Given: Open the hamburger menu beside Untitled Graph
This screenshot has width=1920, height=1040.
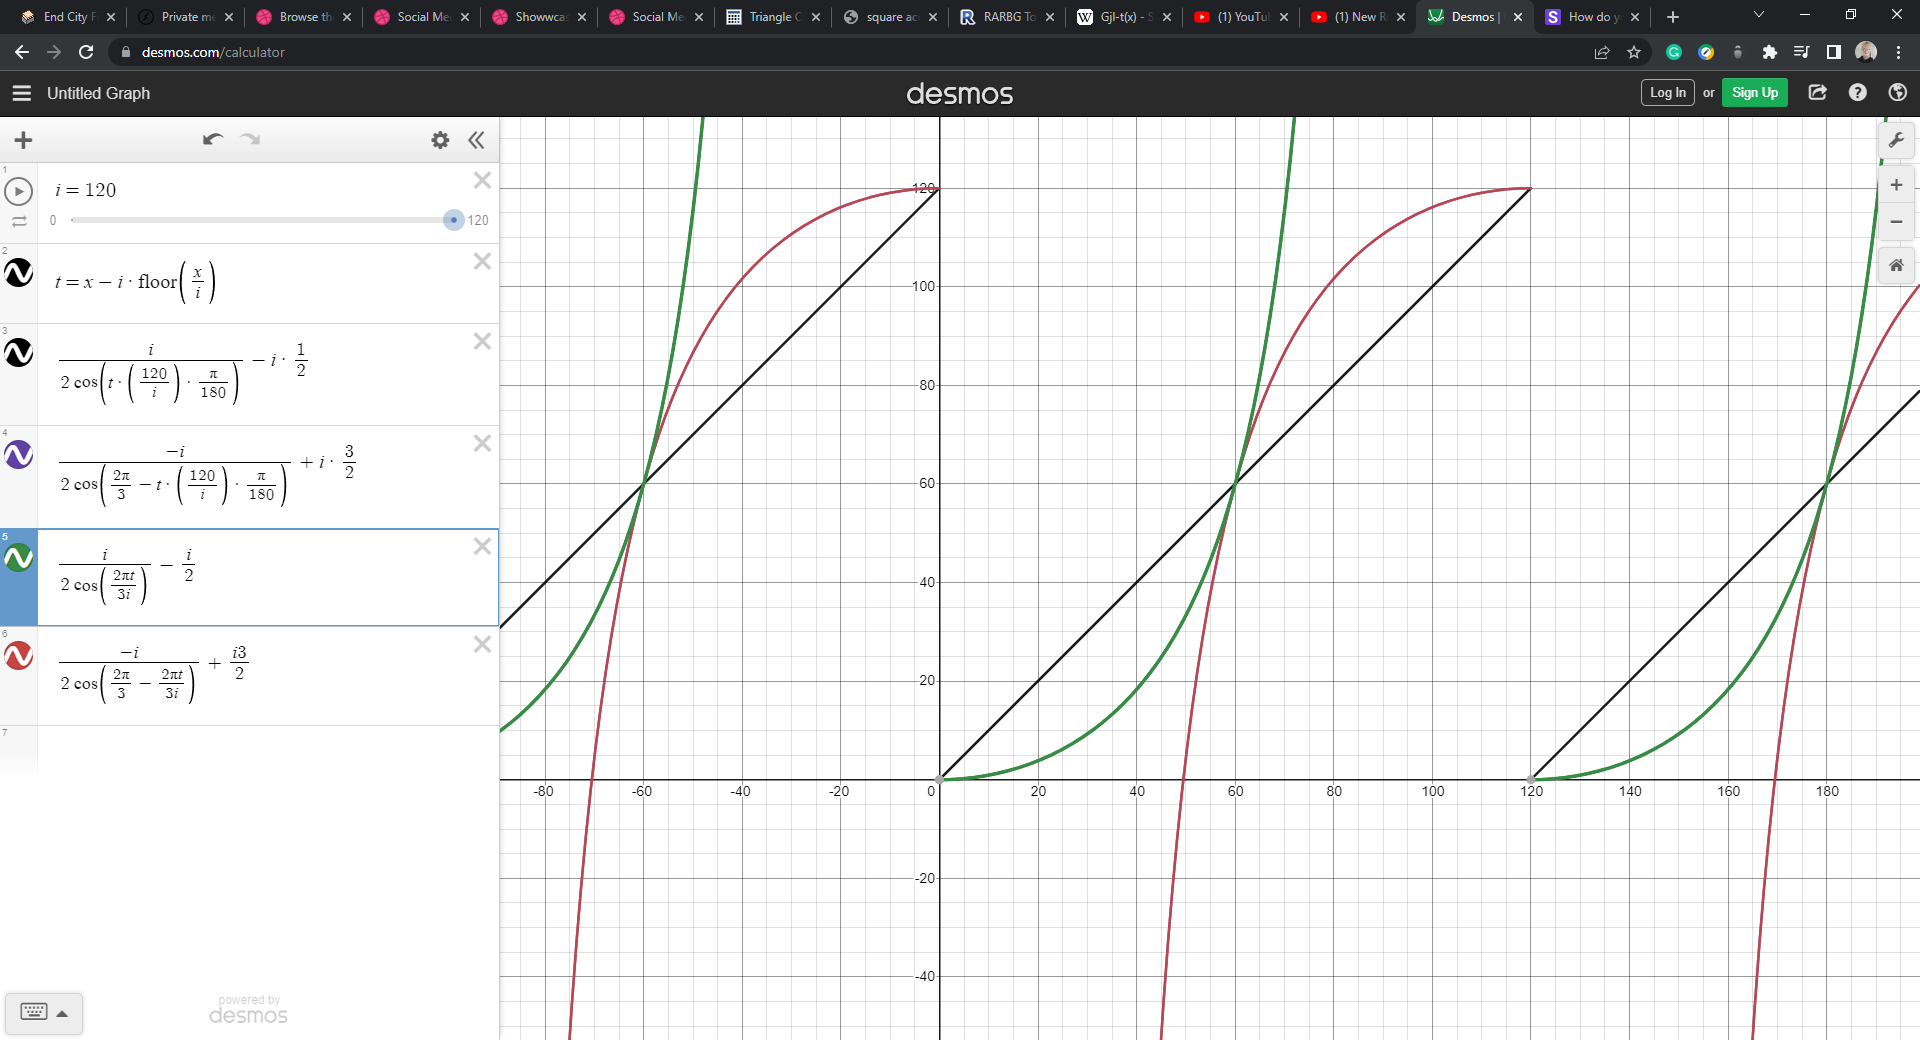Looking at the screenshot, I should 22,93.
